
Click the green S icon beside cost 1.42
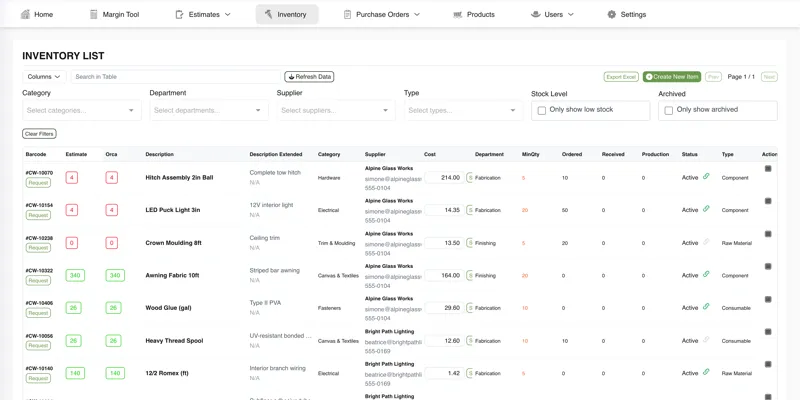click(470, 373)
